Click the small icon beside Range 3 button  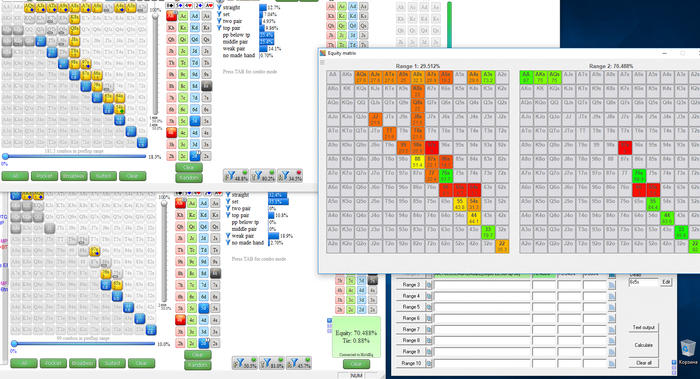point(429,285)
